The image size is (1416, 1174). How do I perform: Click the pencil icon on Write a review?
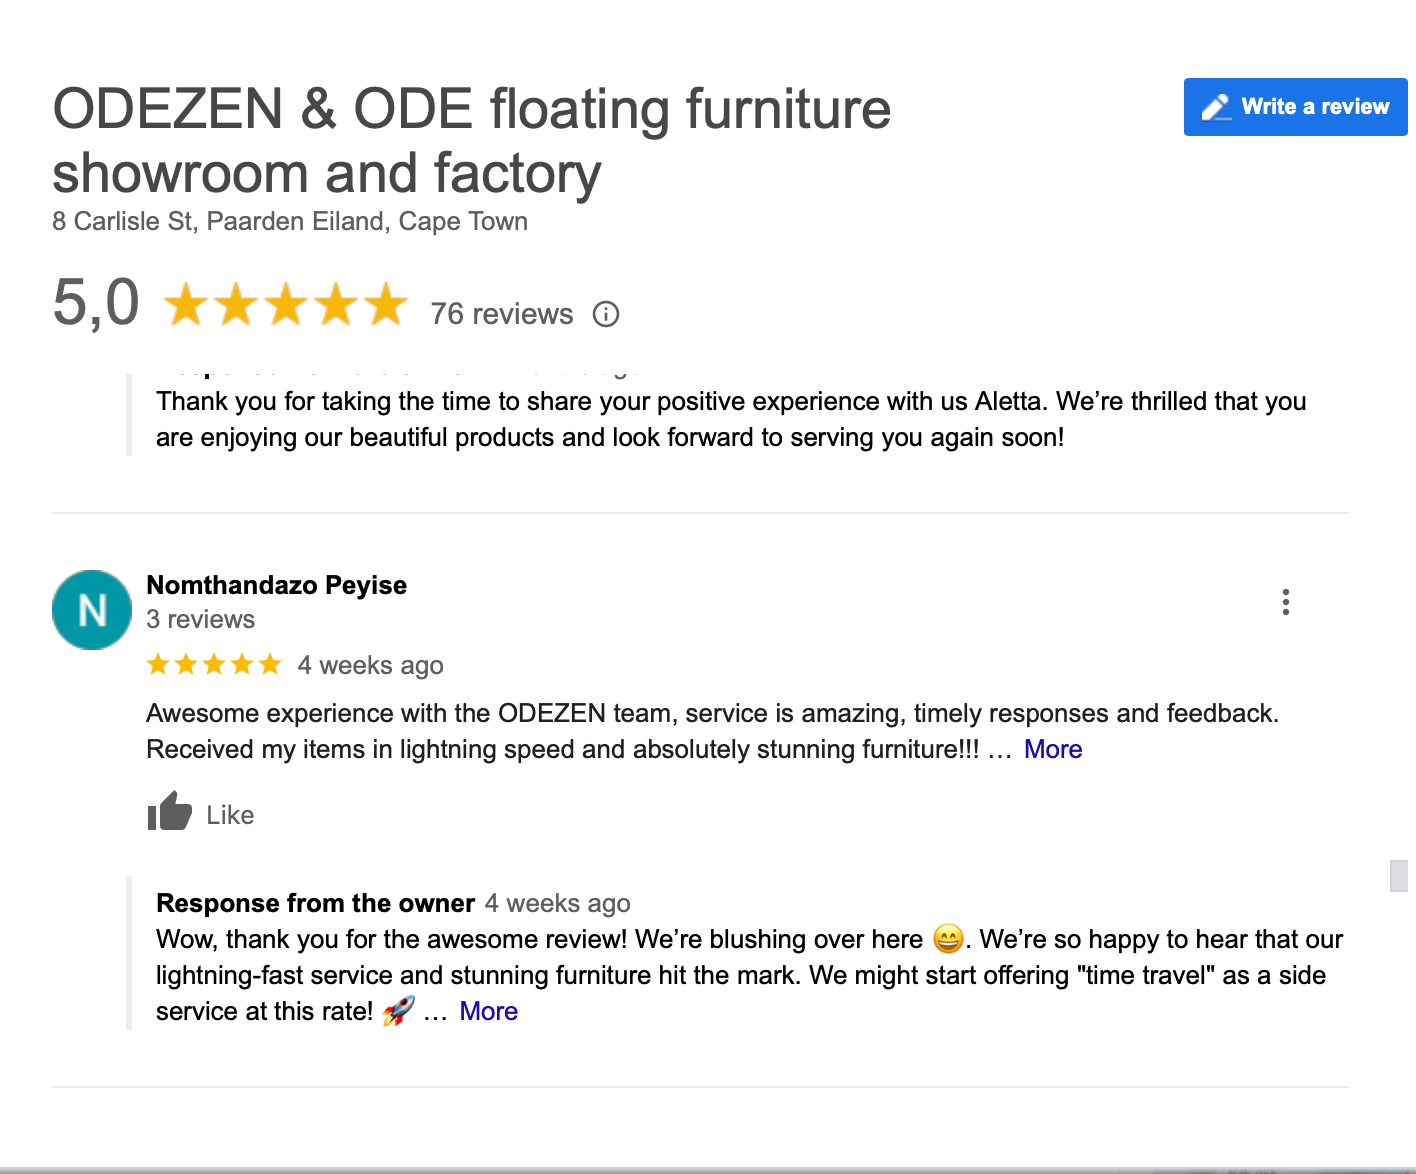(x=1216, y=107)
